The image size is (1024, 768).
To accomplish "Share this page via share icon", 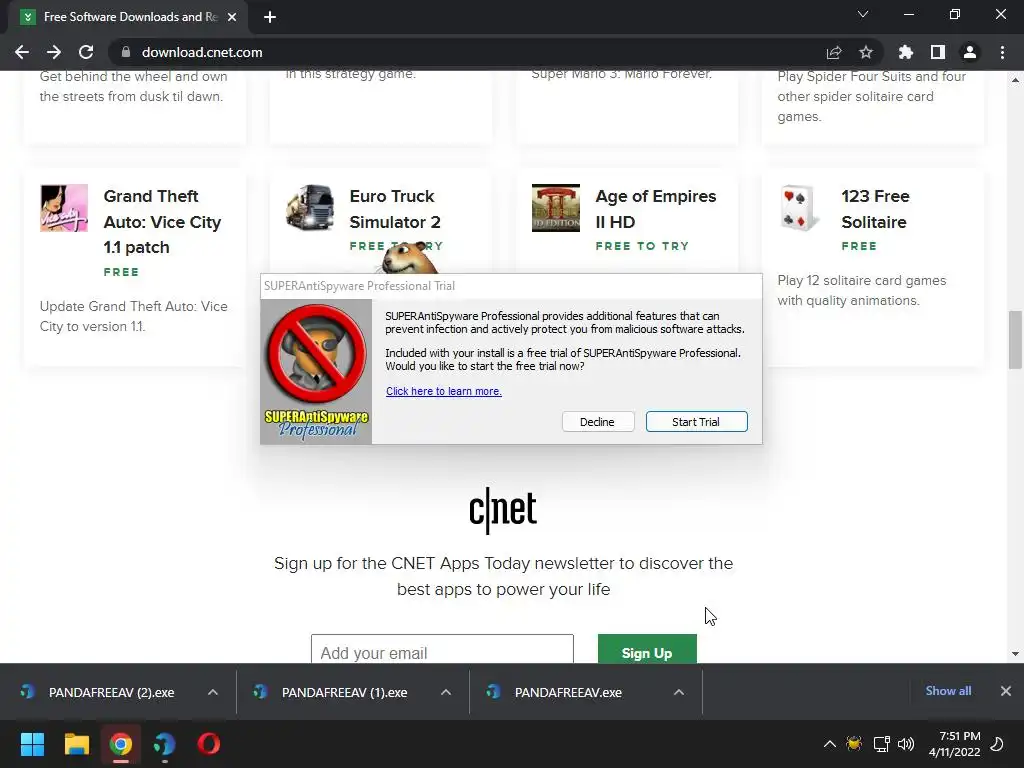I will (x=834, y=52).
